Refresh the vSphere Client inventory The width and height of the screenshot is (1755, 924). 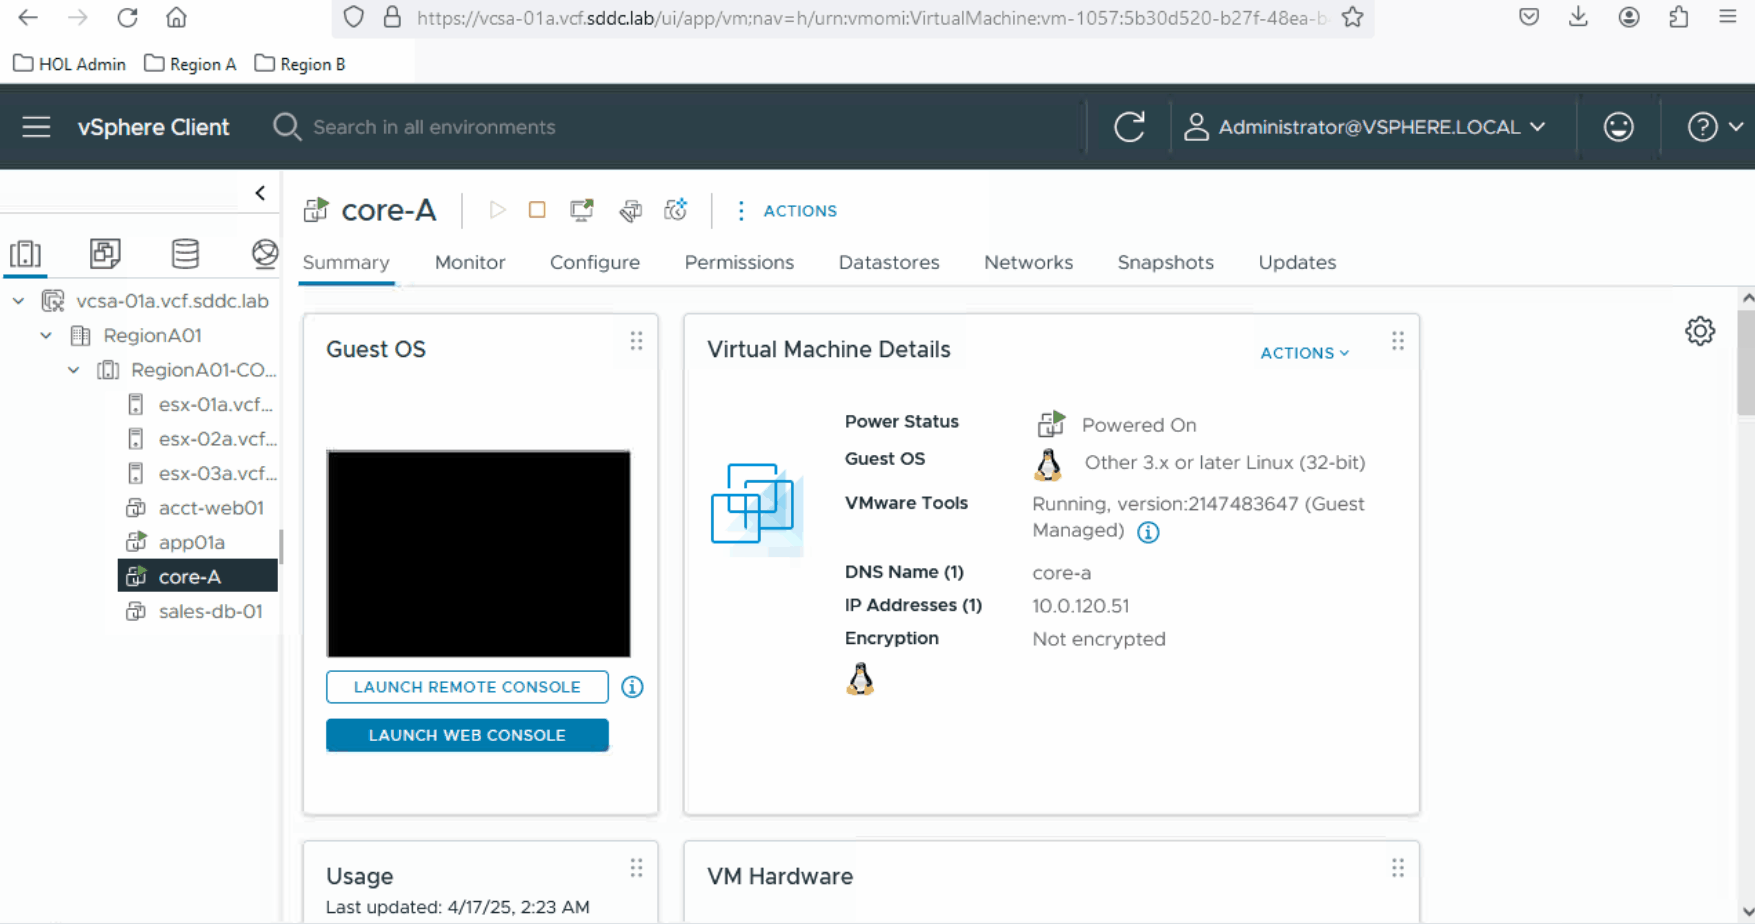(1129, 126)
